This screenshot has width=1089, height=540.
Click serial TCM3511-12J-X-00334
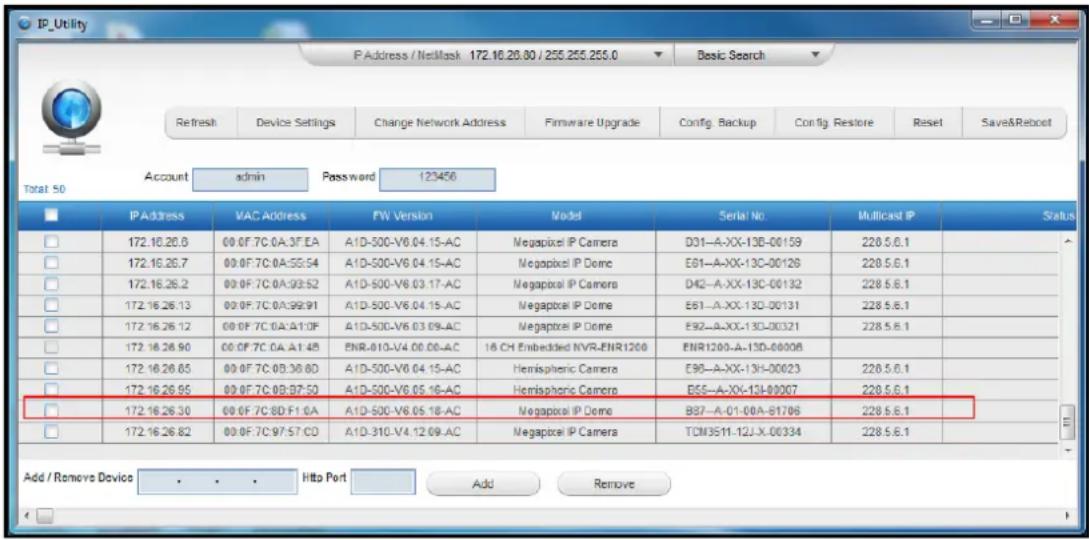pos(742,432)
